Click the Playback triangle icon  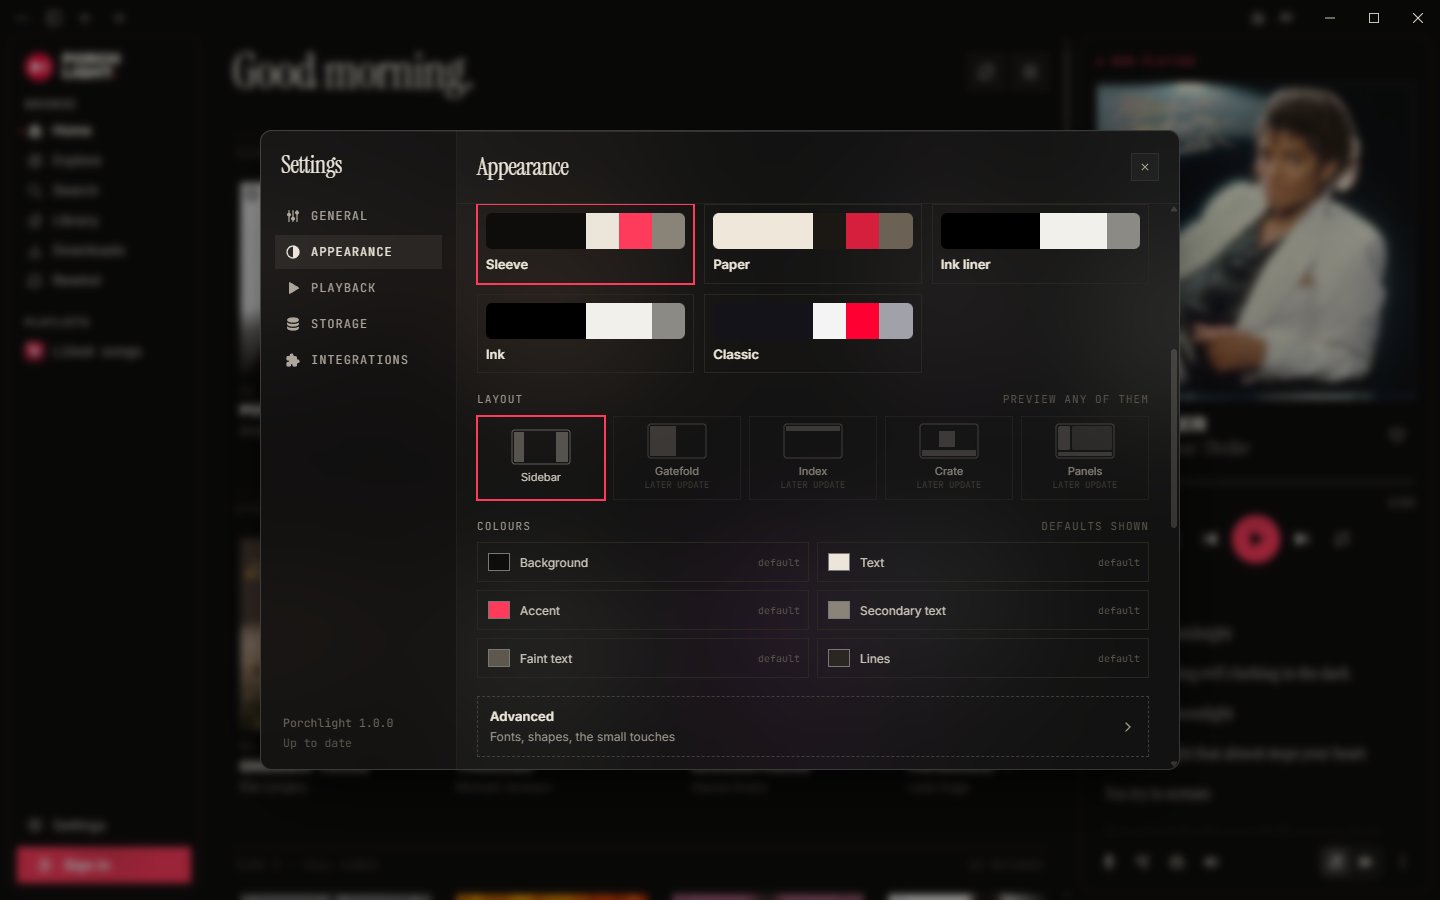(x=293, y=288)
